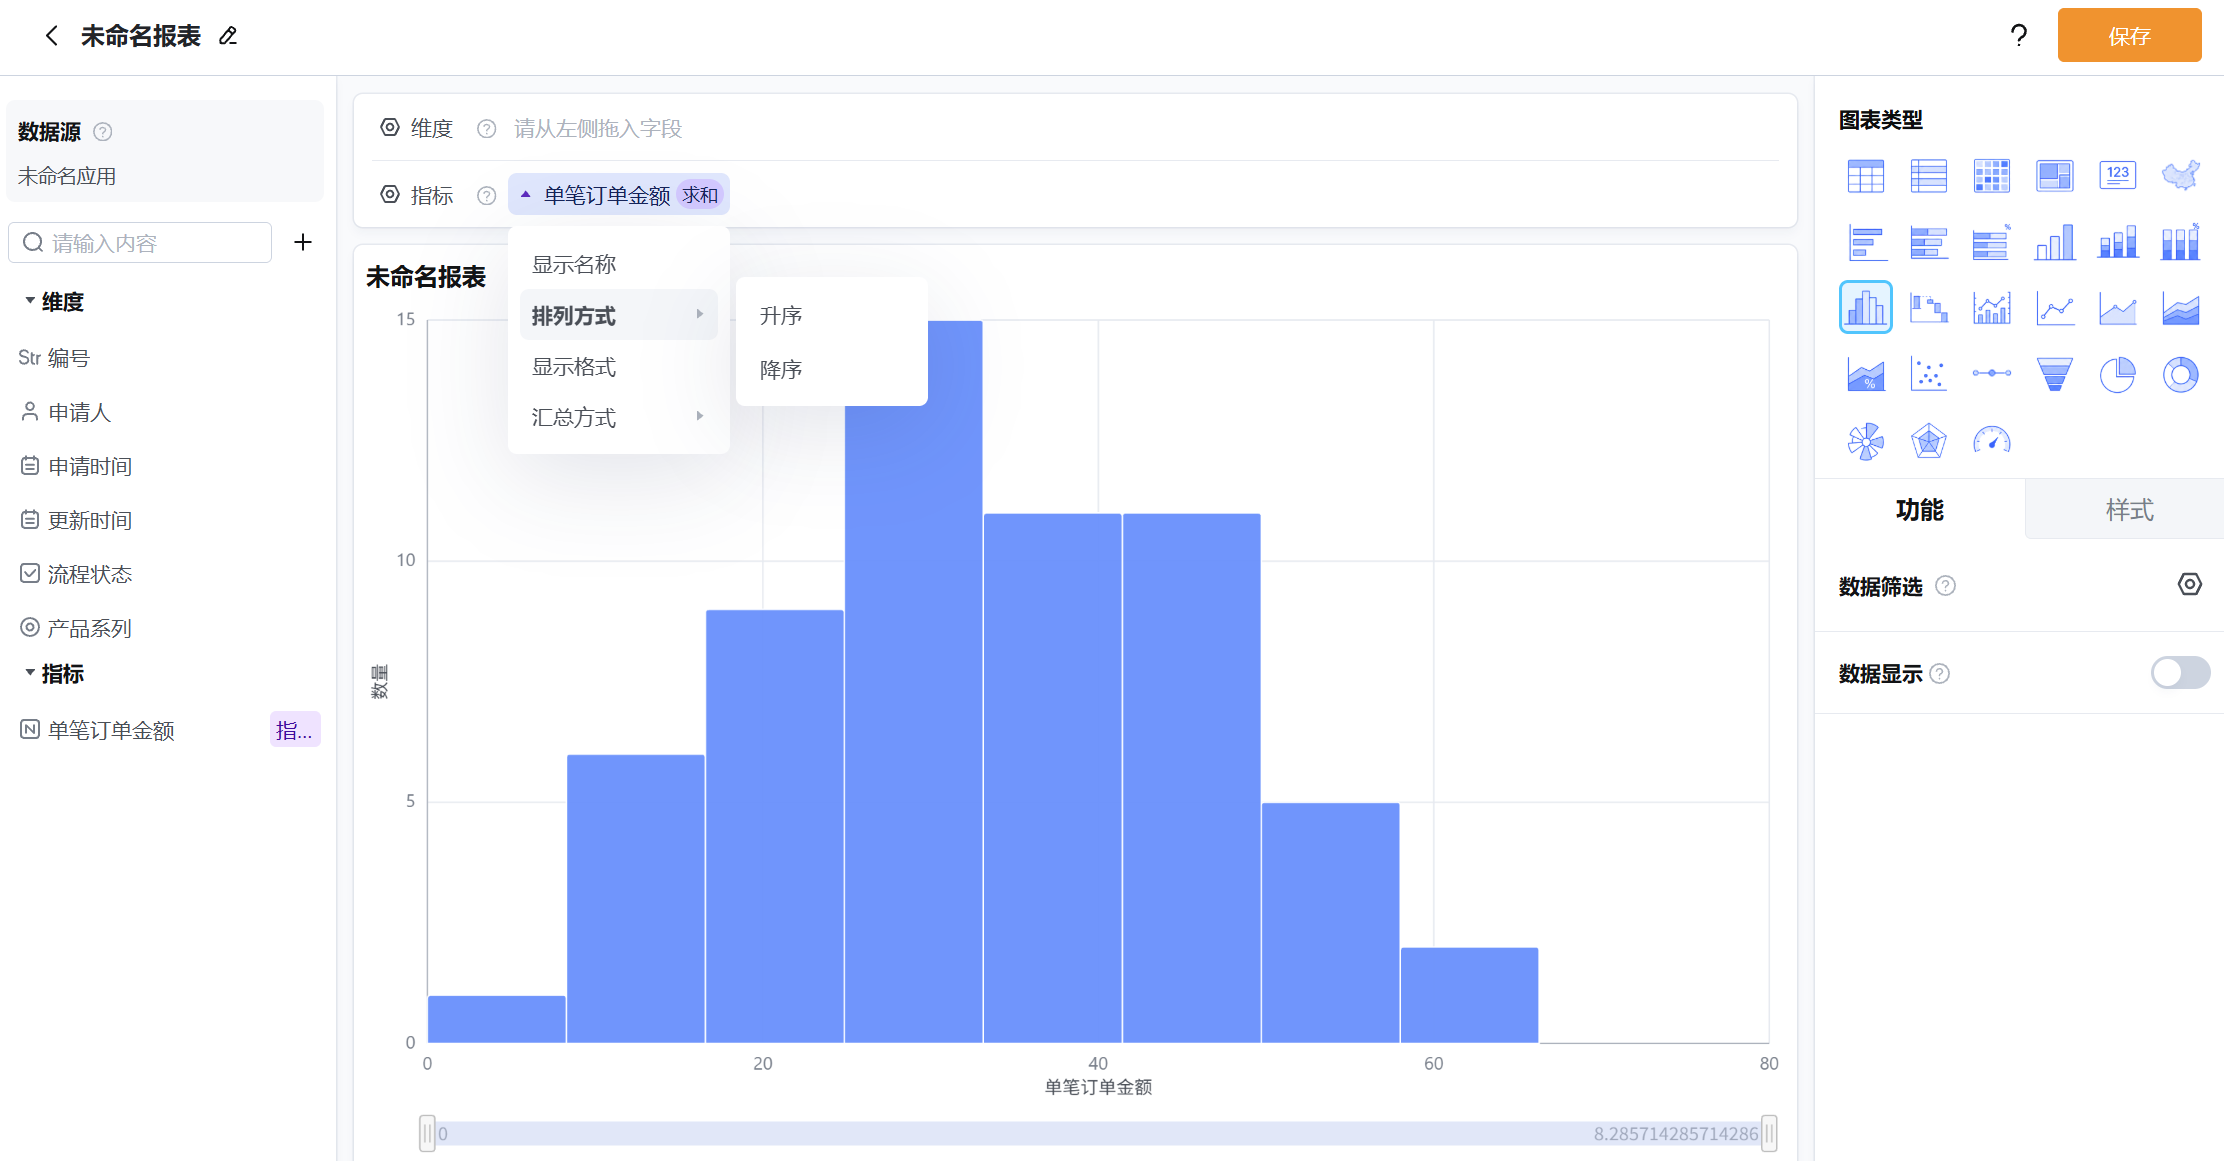Choose the horizontal bar chart type

pos(1865,242)
